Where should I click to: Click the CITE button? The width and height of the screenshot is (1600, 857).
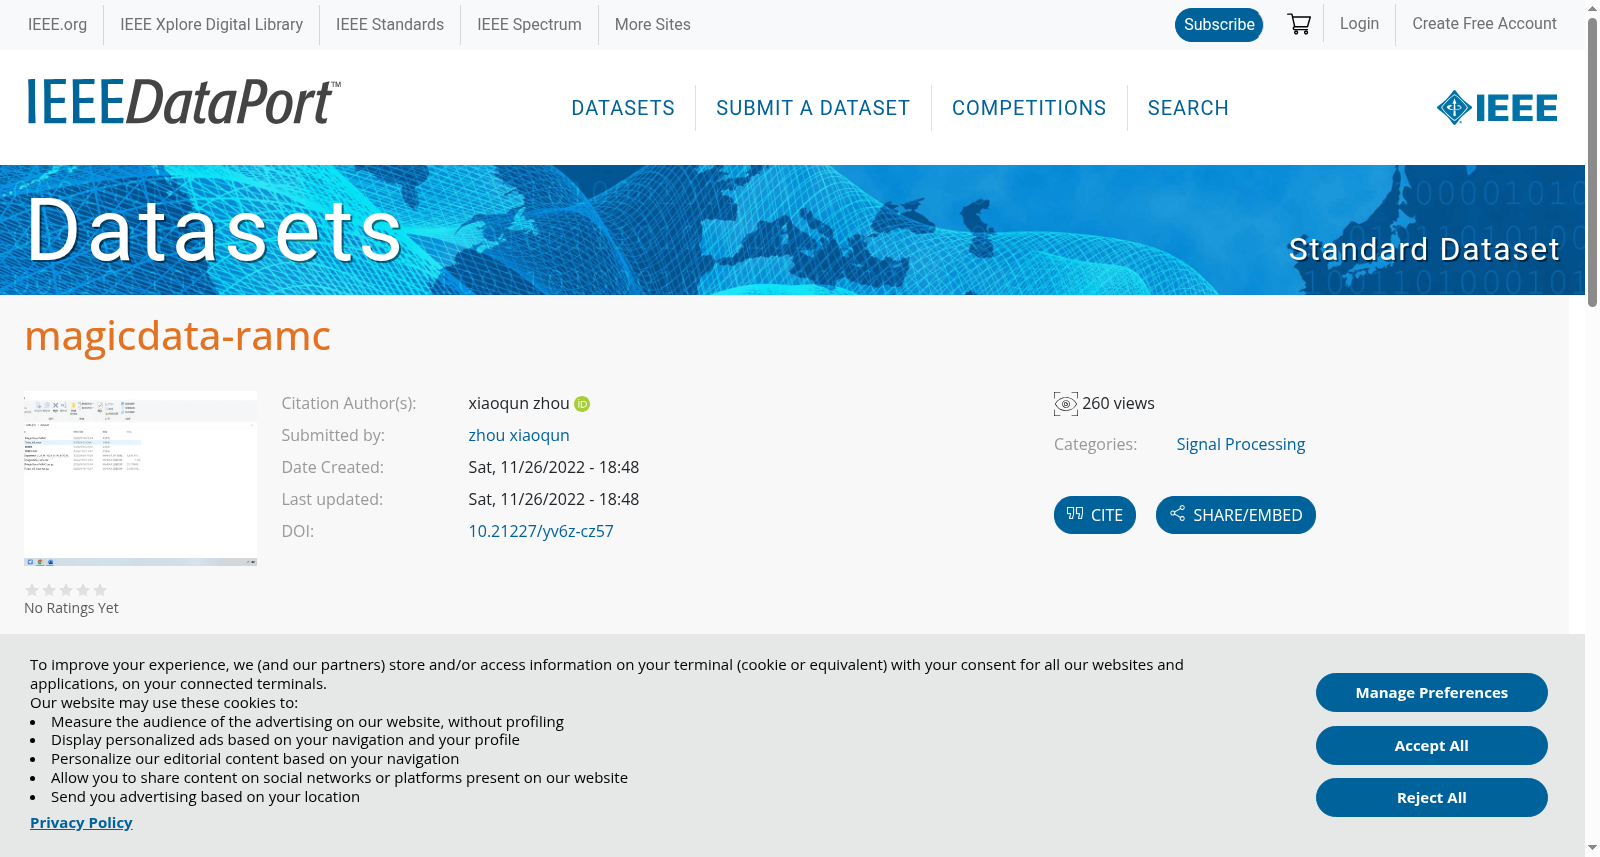click(1095, 515)
